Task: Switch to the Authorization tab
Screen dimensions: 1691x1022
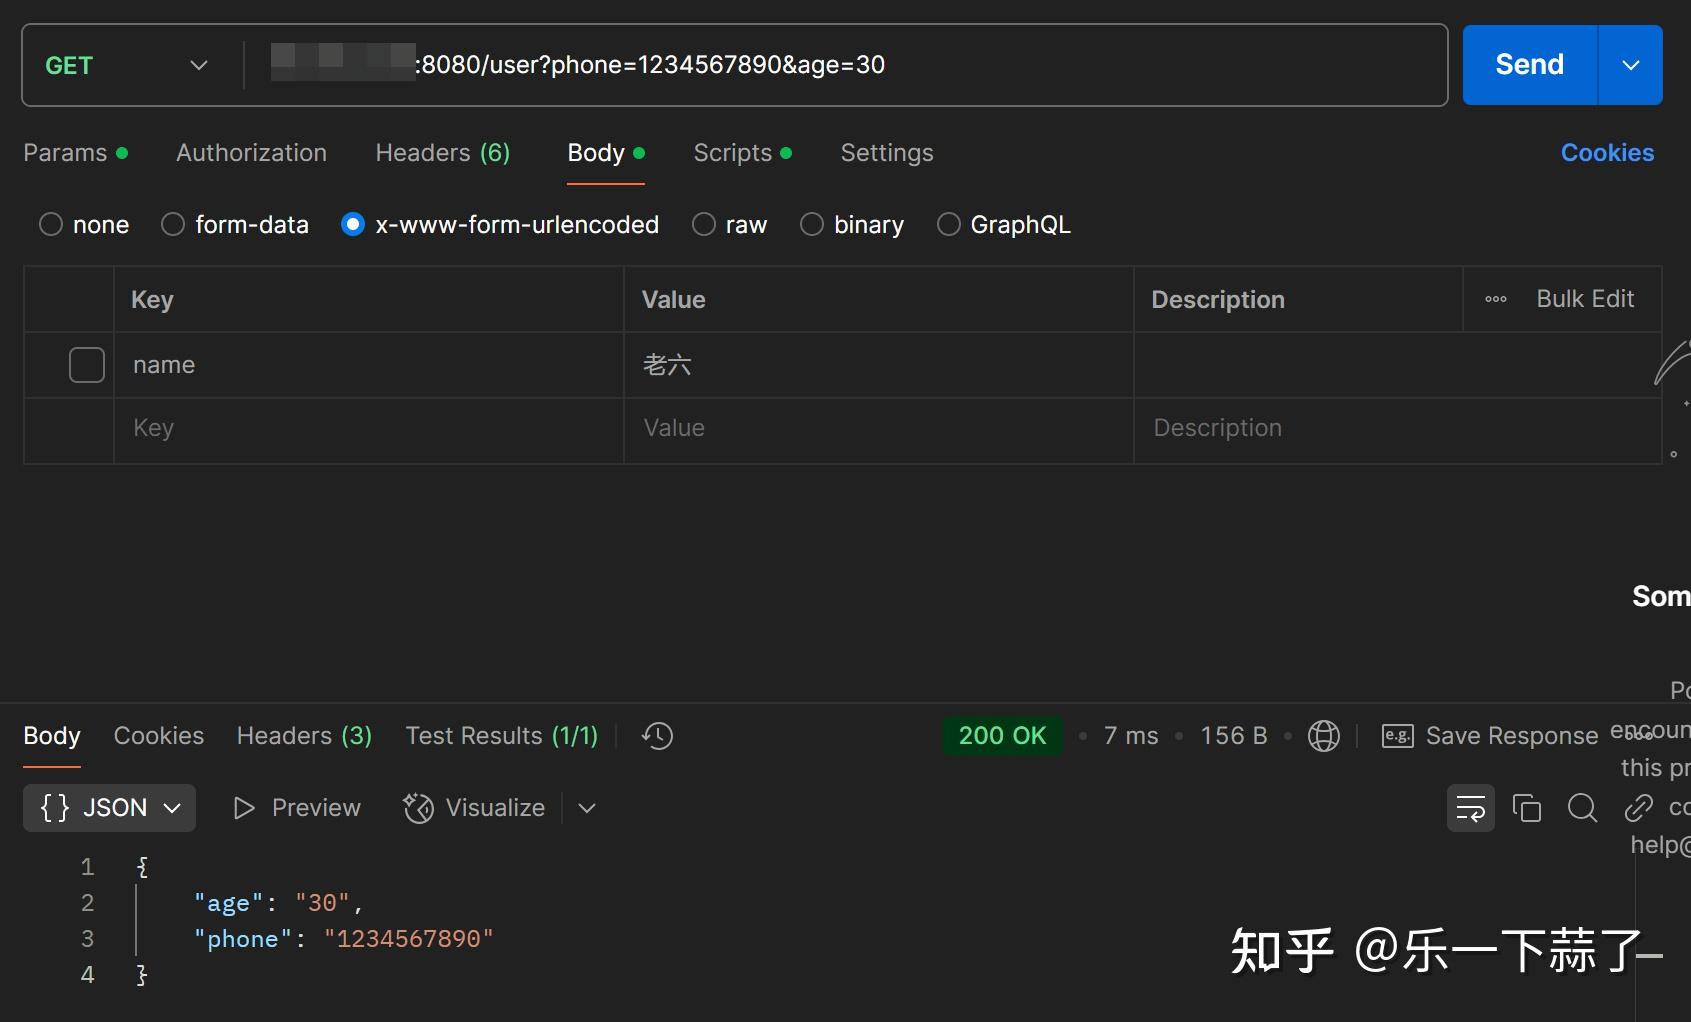Action: pyautogui.click(x=251, y=152)
